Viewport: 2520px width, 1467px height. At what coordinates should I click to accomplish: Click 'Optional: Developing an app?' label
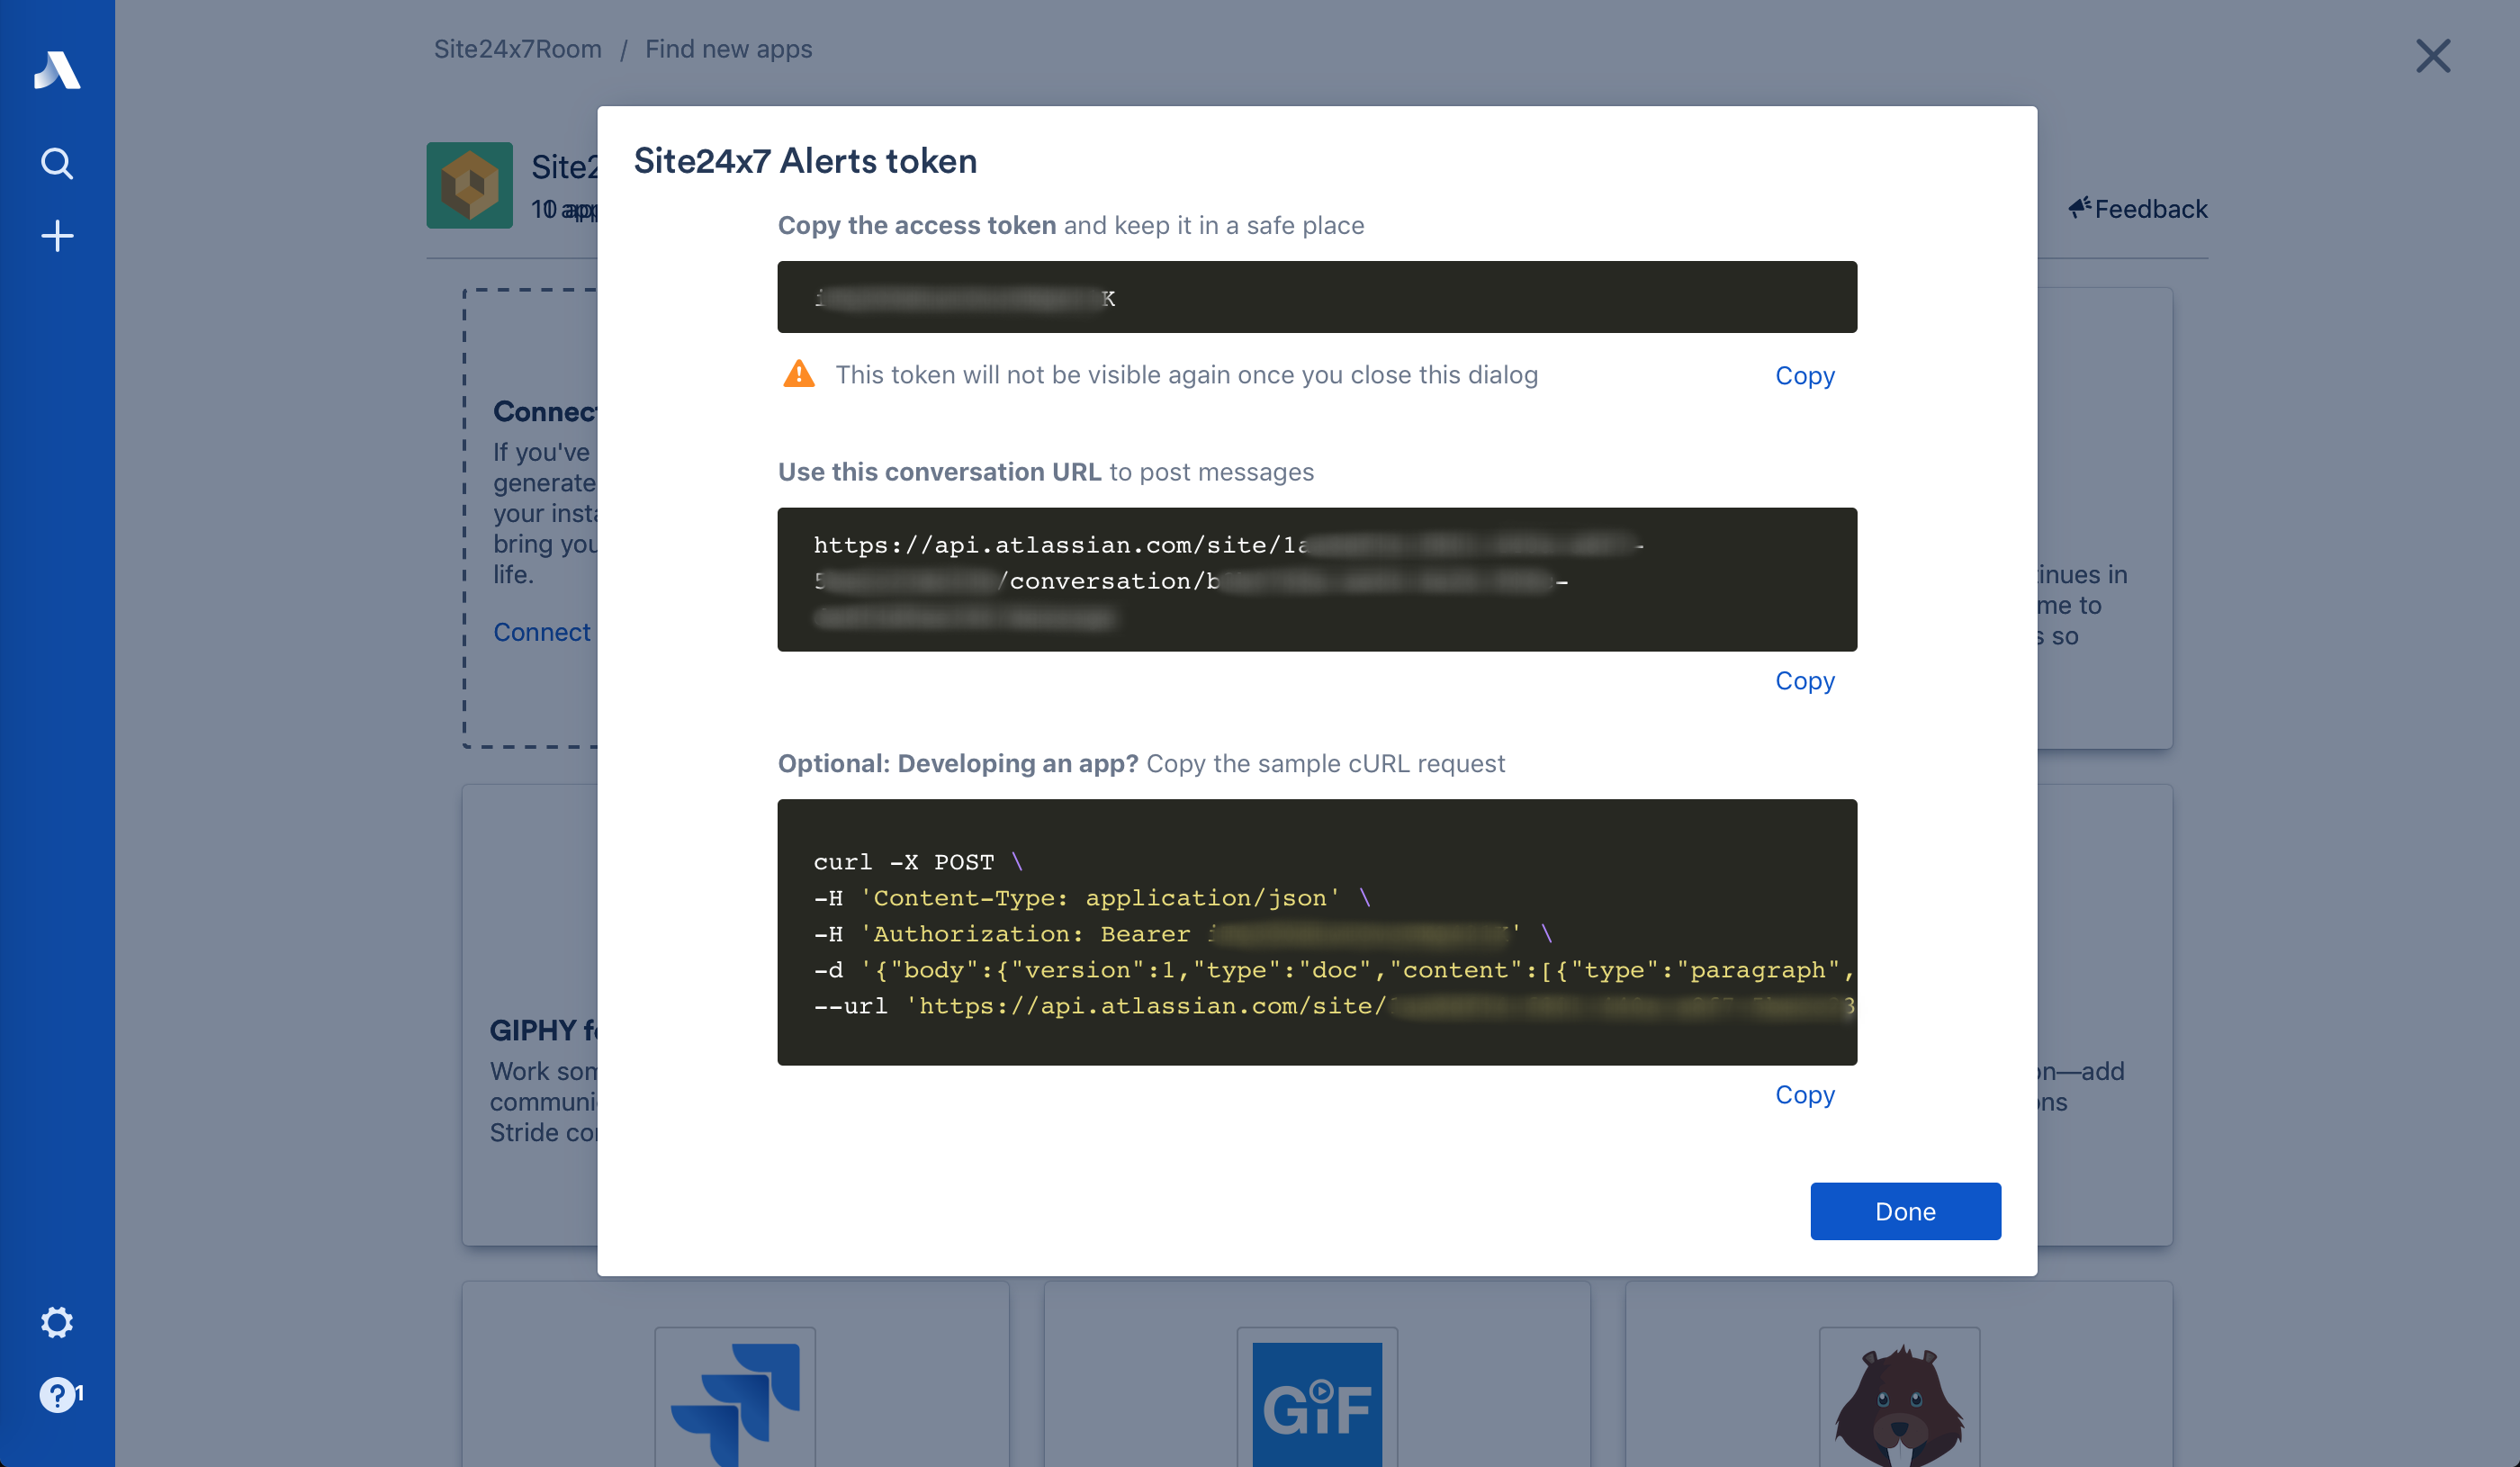[958, 763]
